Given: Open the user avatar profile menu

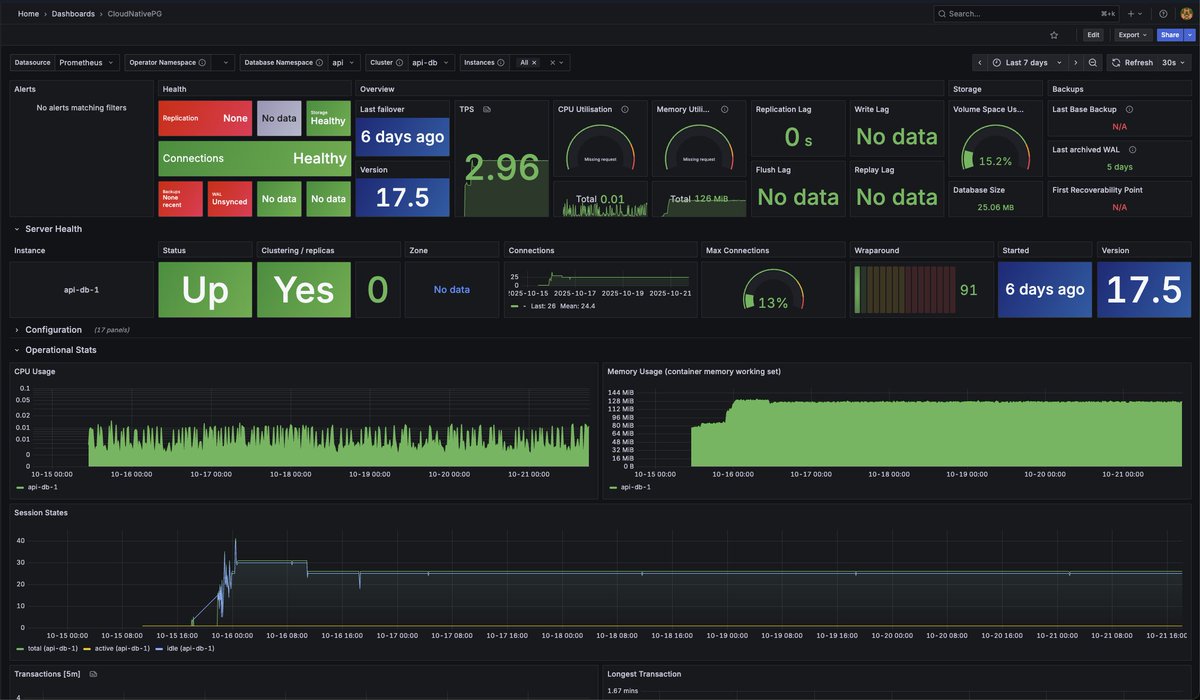Looking at the screenshot, I should tap(1186, 14).
